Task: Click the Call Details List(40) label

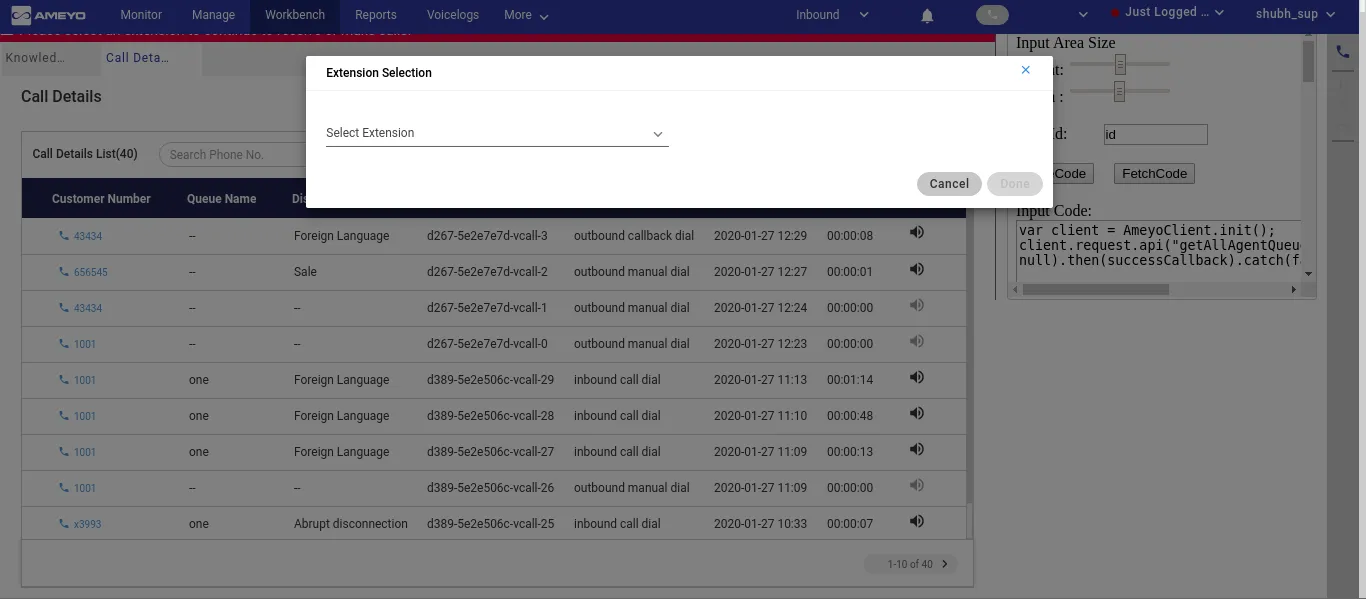Action: click(x=85, y=154)
